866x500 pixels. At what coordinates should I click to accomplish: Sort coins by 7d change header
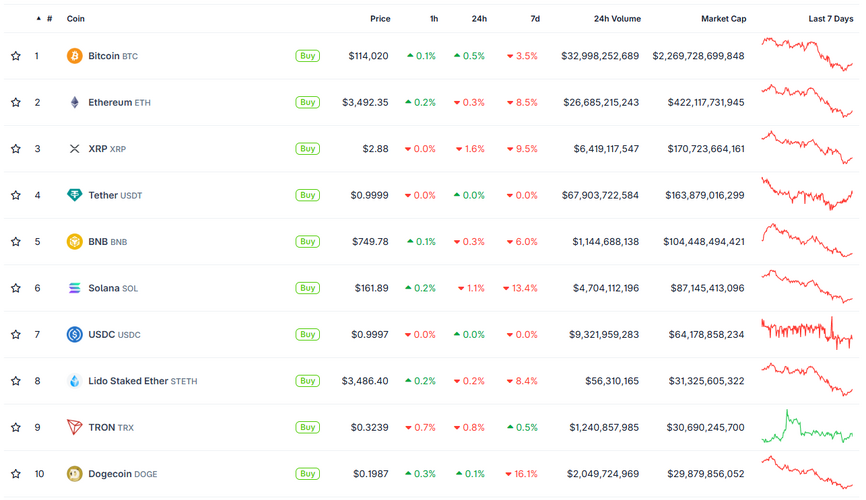pos(535,19)
